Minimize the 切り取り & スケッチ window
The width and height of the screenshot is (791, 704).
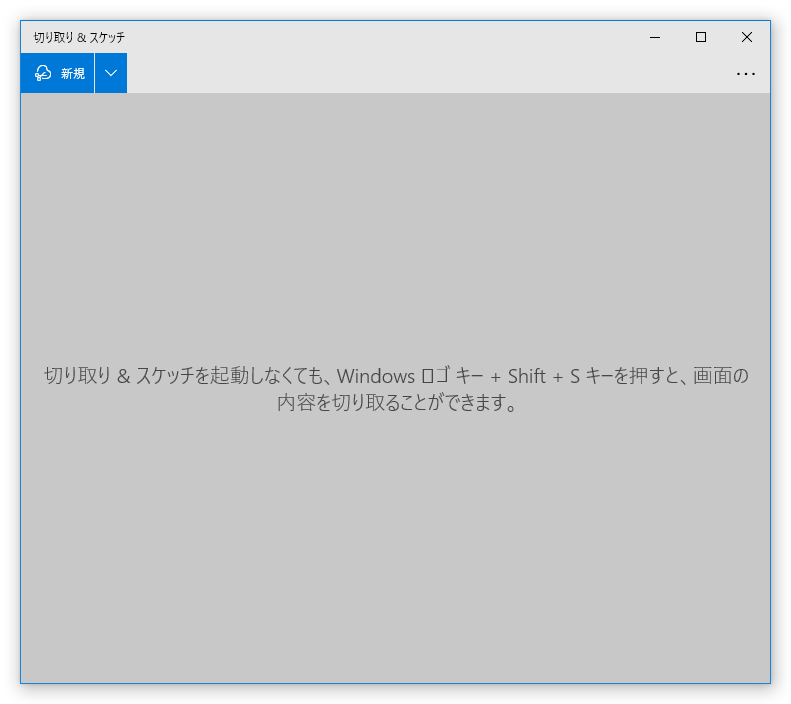655,37
